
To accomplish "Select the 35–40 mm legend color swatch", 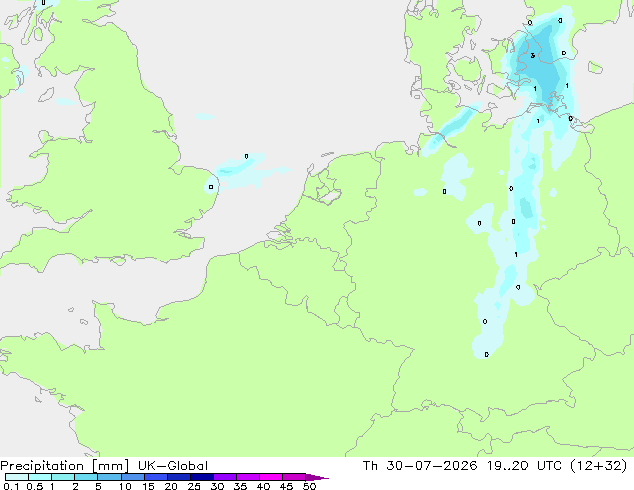I will (x=247, y=477).
